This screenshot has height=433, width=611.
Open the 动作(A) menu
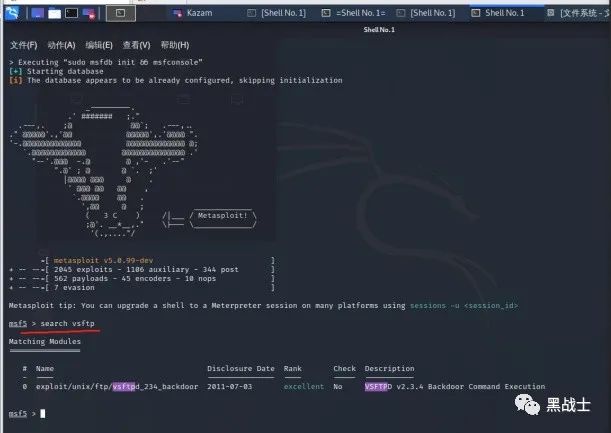[x=61, y=45]
